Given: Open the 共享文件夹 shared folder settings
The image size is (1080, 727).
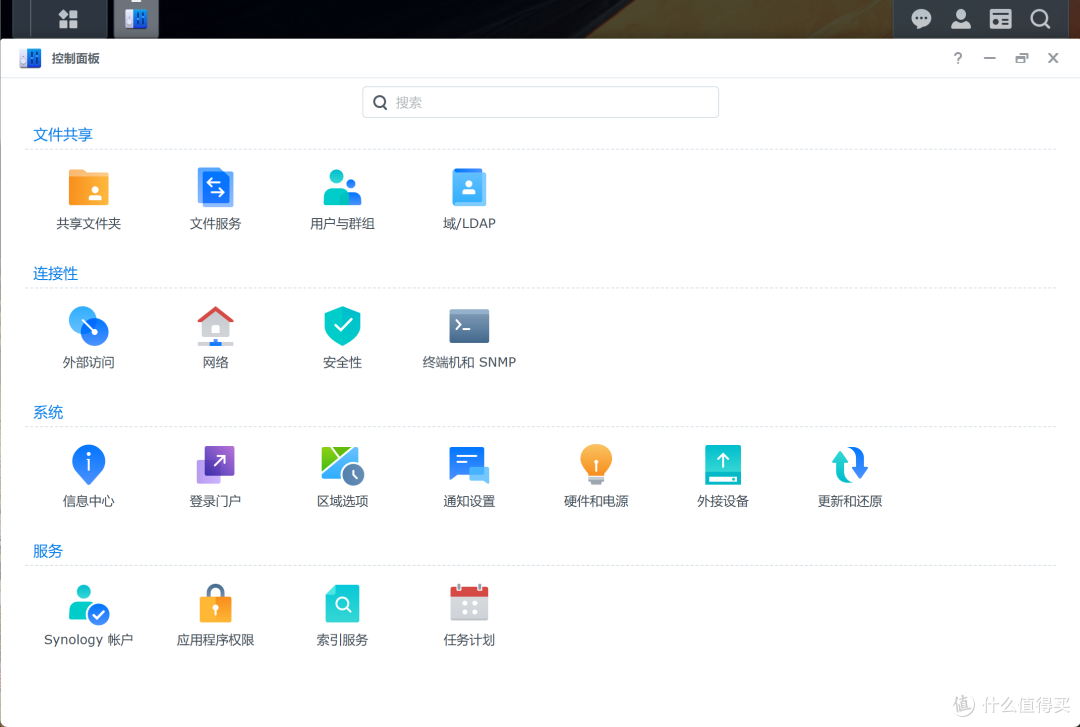Looking at the screenshot, I should [88, 198].
